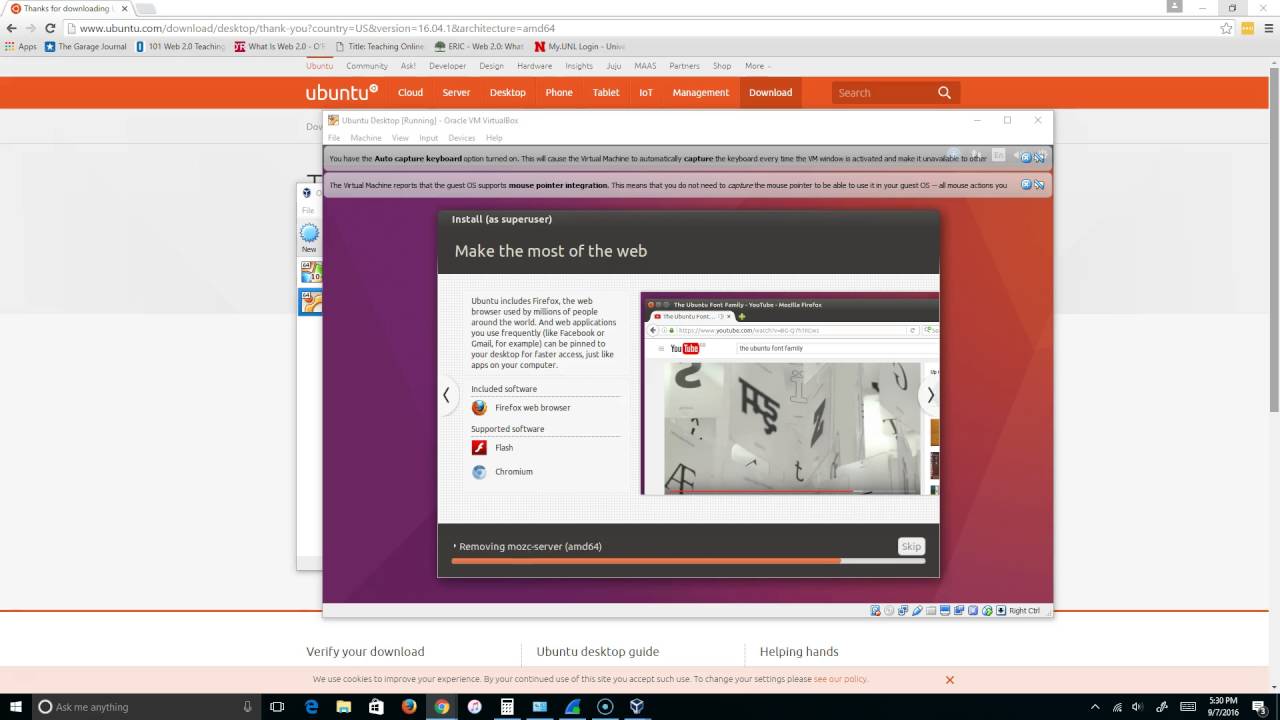Close the cookie notice with the X
The width and height of the screenshot is (1280, 720).
click(950, 679)
